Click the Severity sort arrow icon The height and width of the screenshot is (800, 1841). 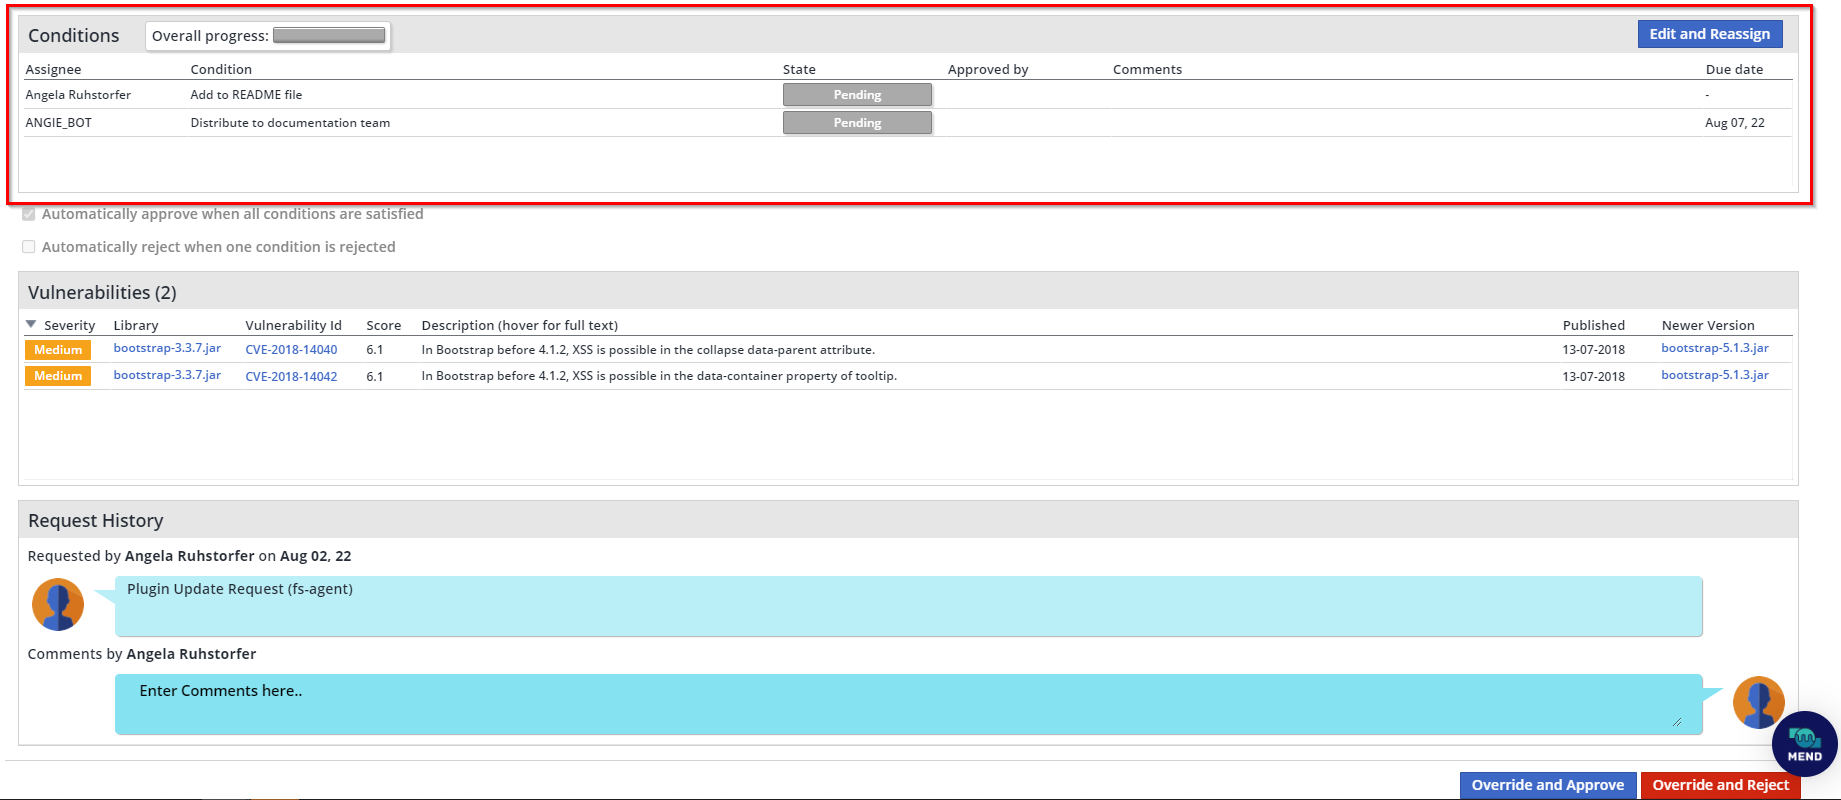coord(31,325)
